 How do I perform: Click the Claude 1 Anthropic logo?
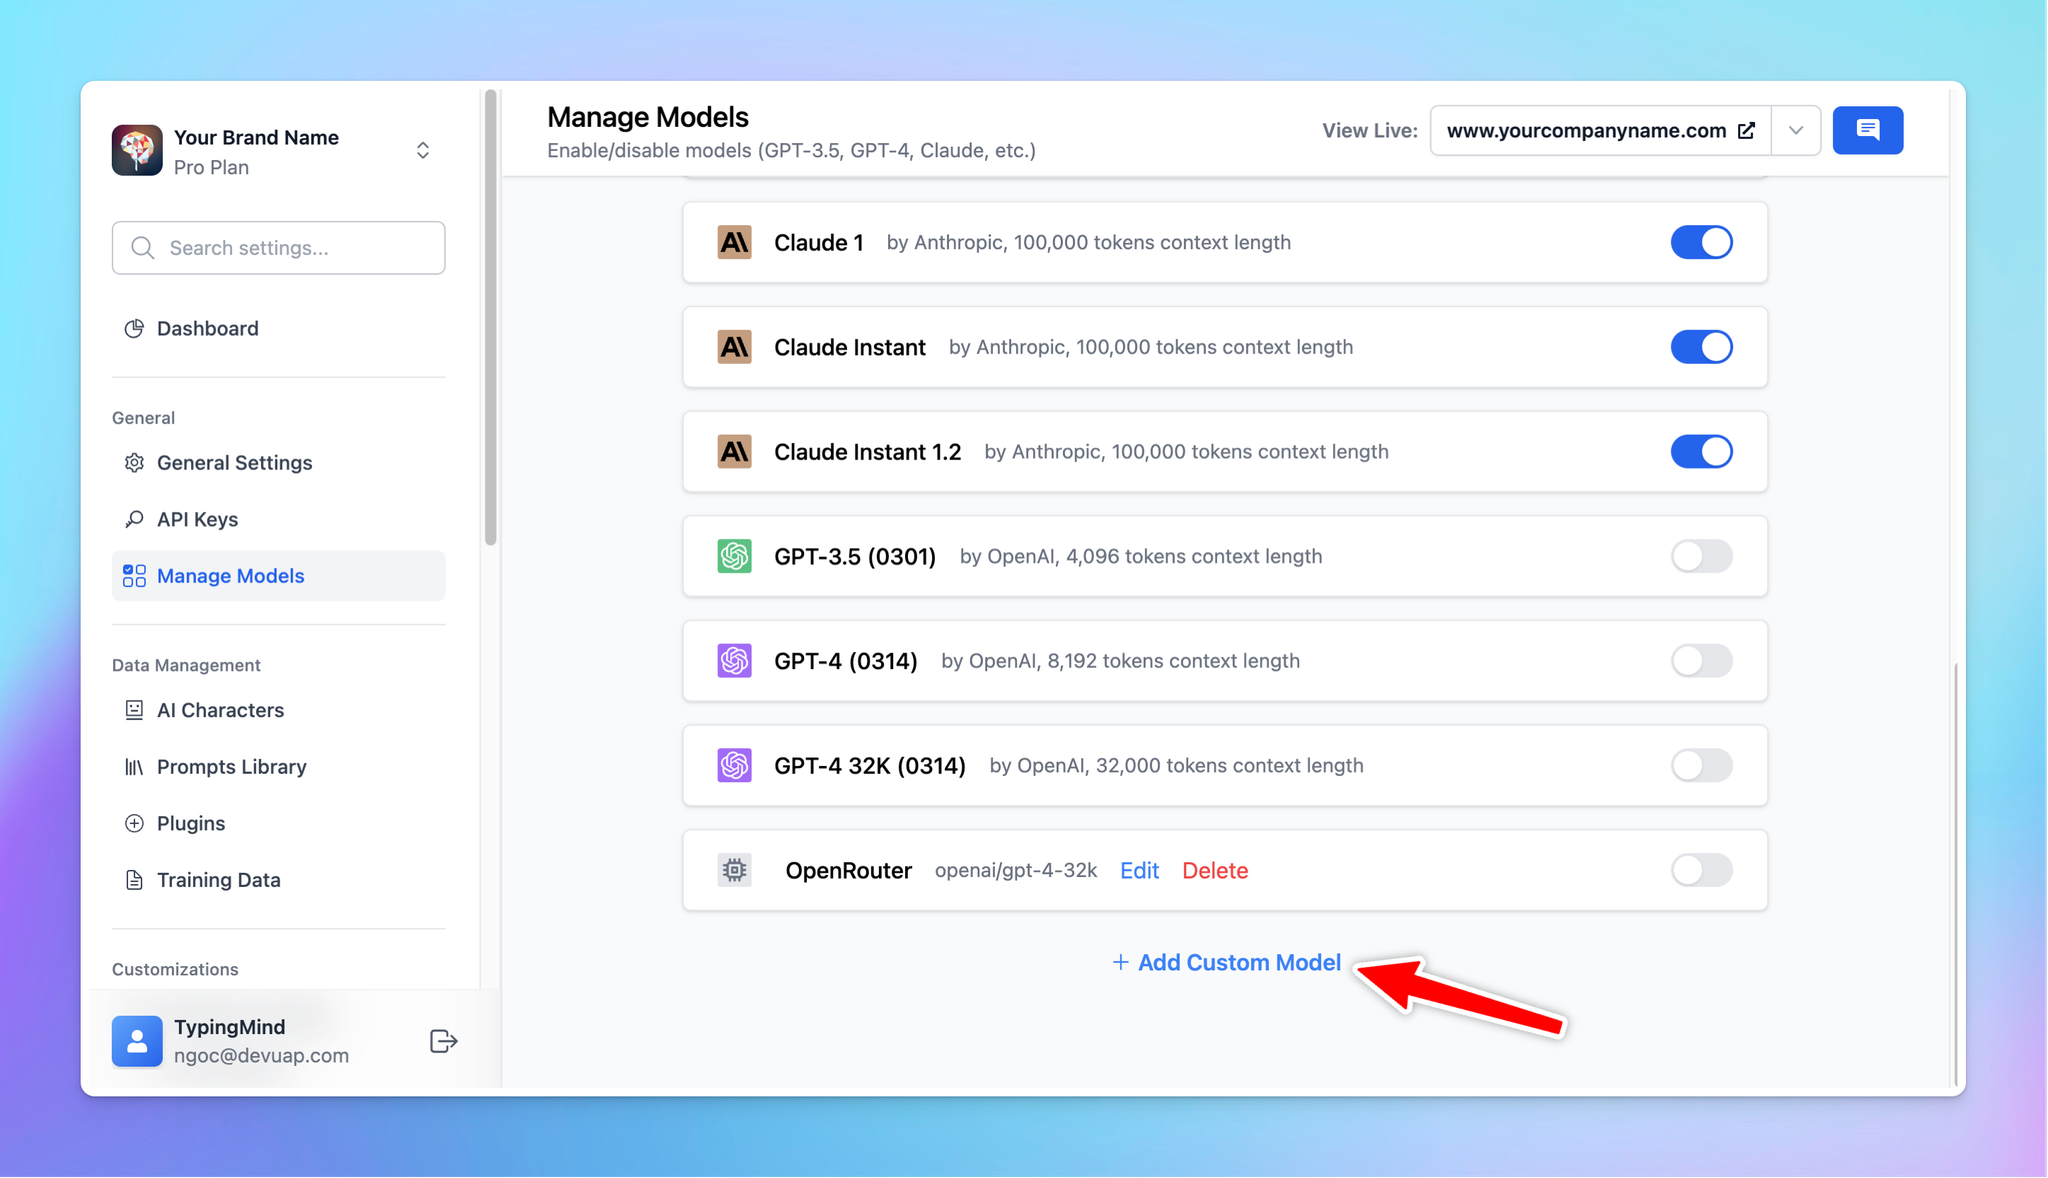tap(734, 243)
